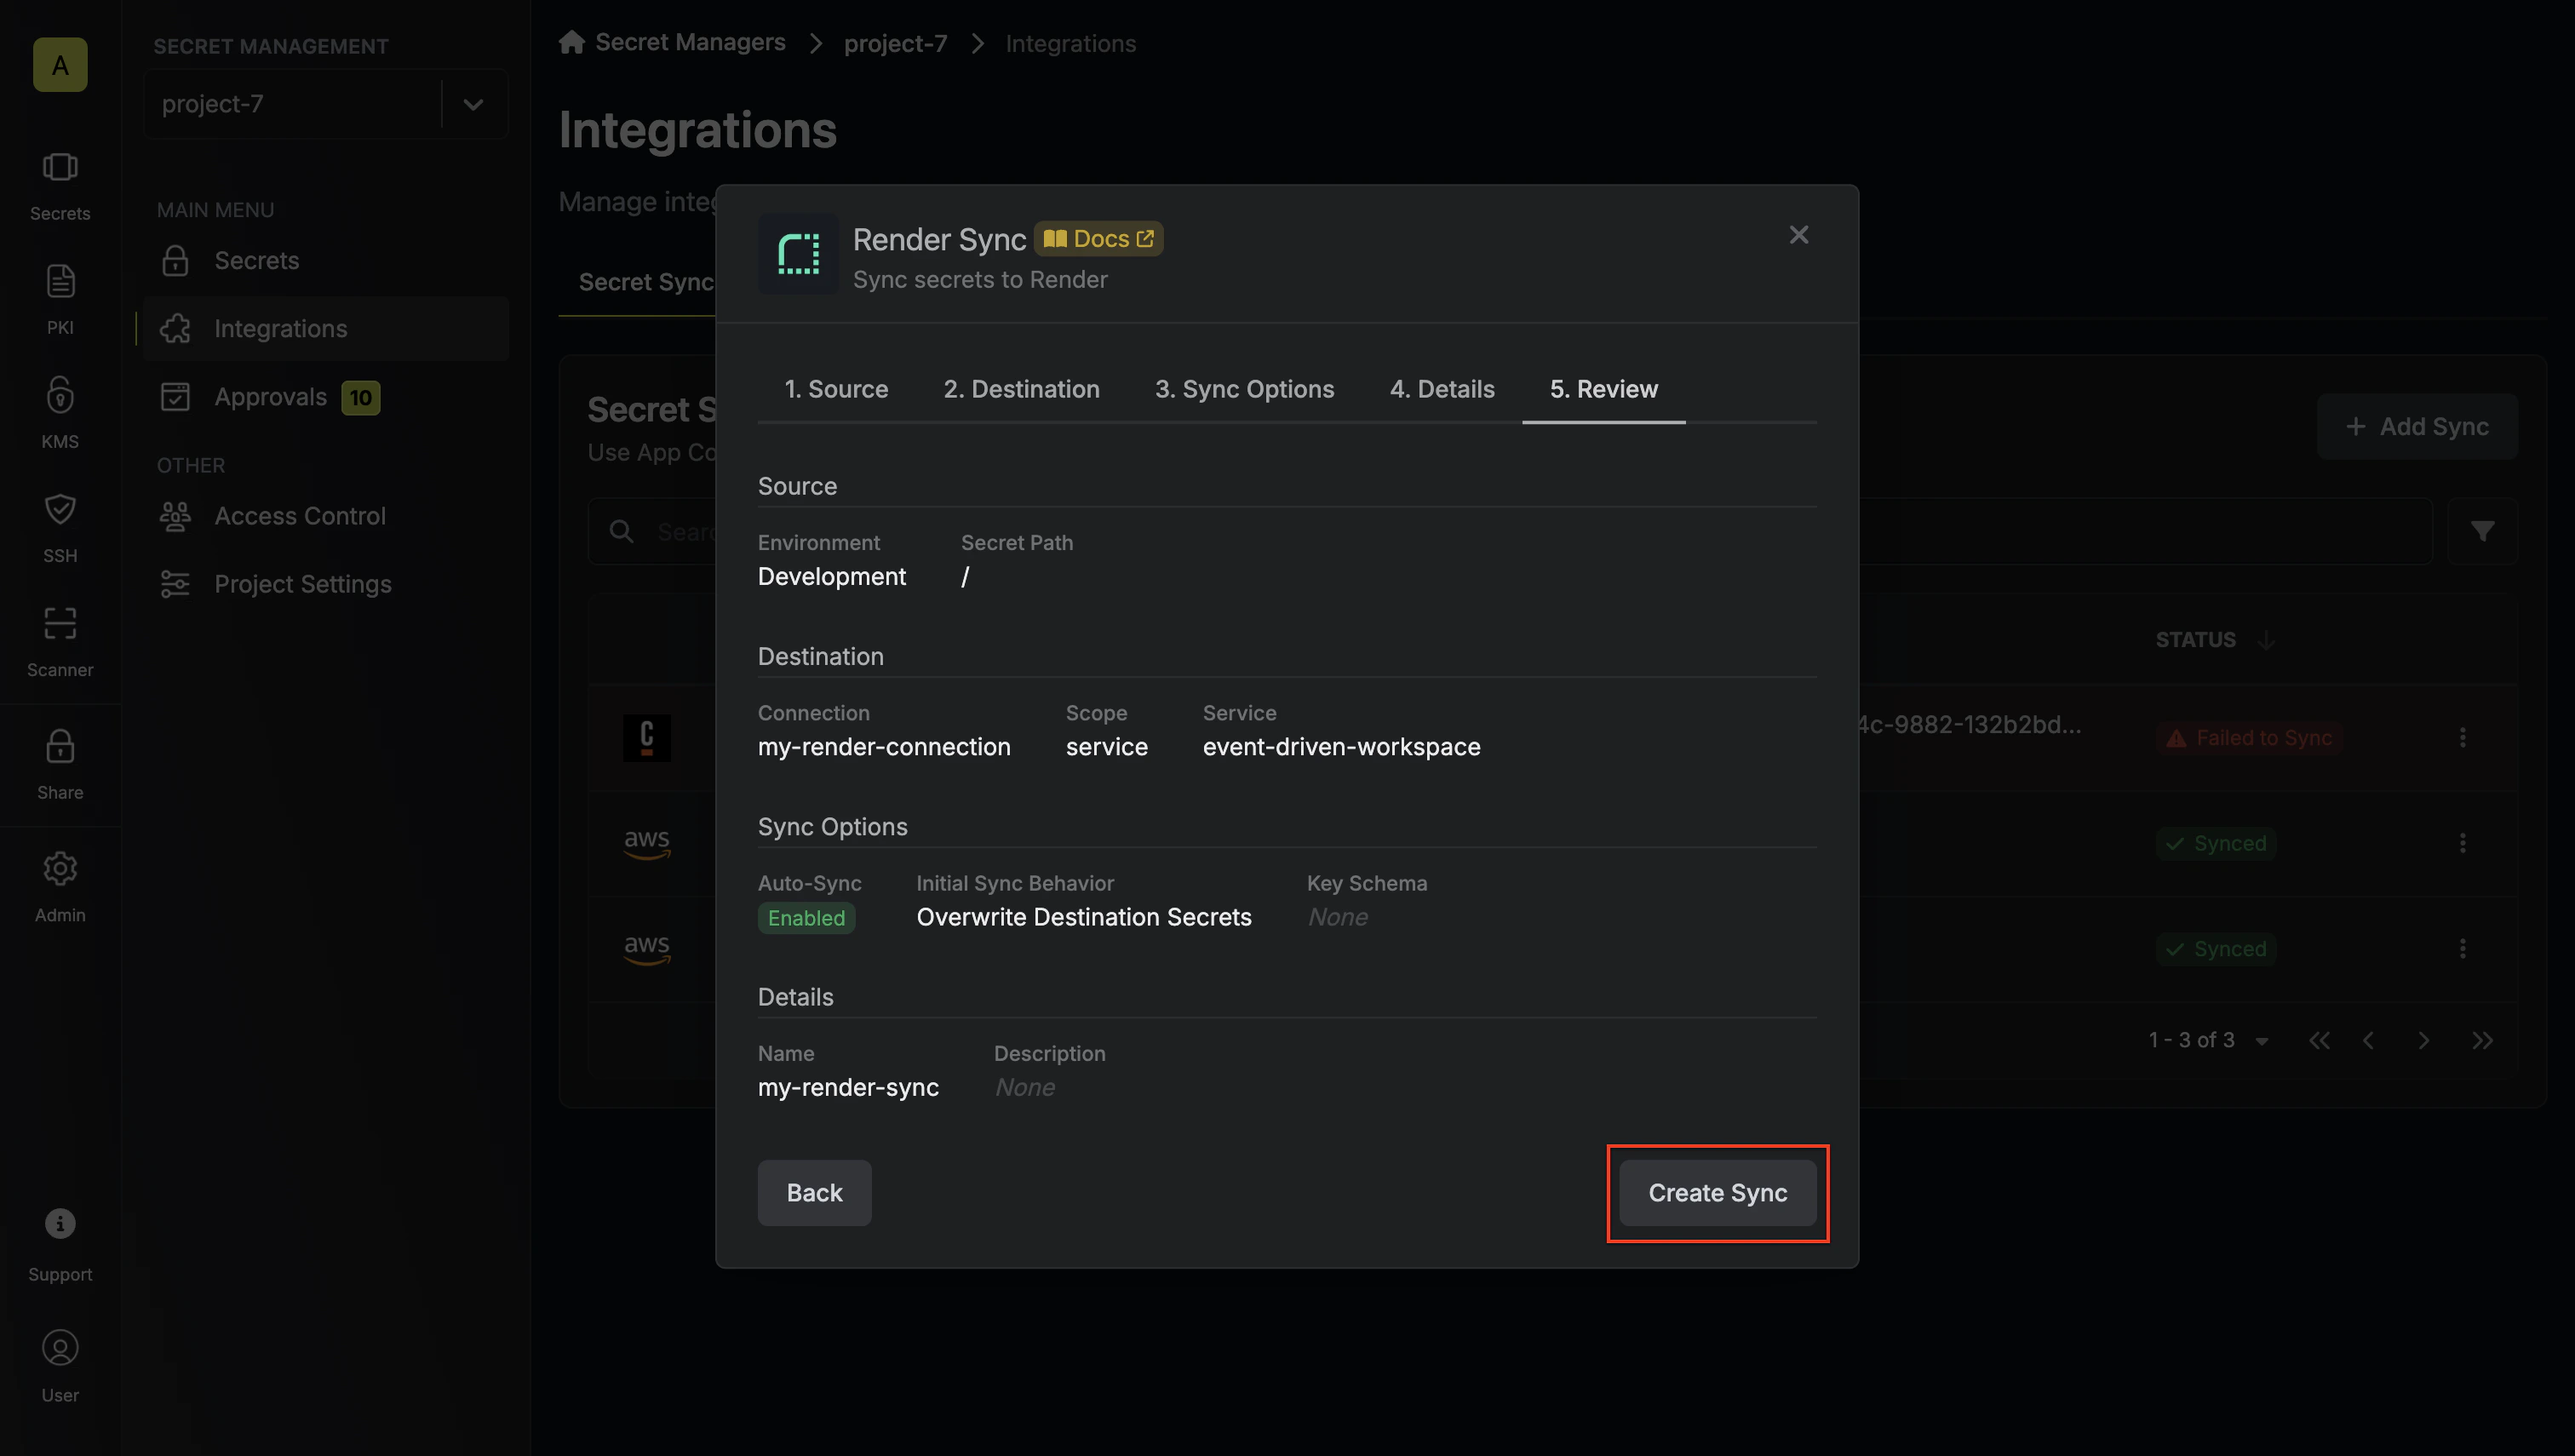2575x1456 pixels.
Task: Close the Render Sync dialog
Action: [1798, 235]
